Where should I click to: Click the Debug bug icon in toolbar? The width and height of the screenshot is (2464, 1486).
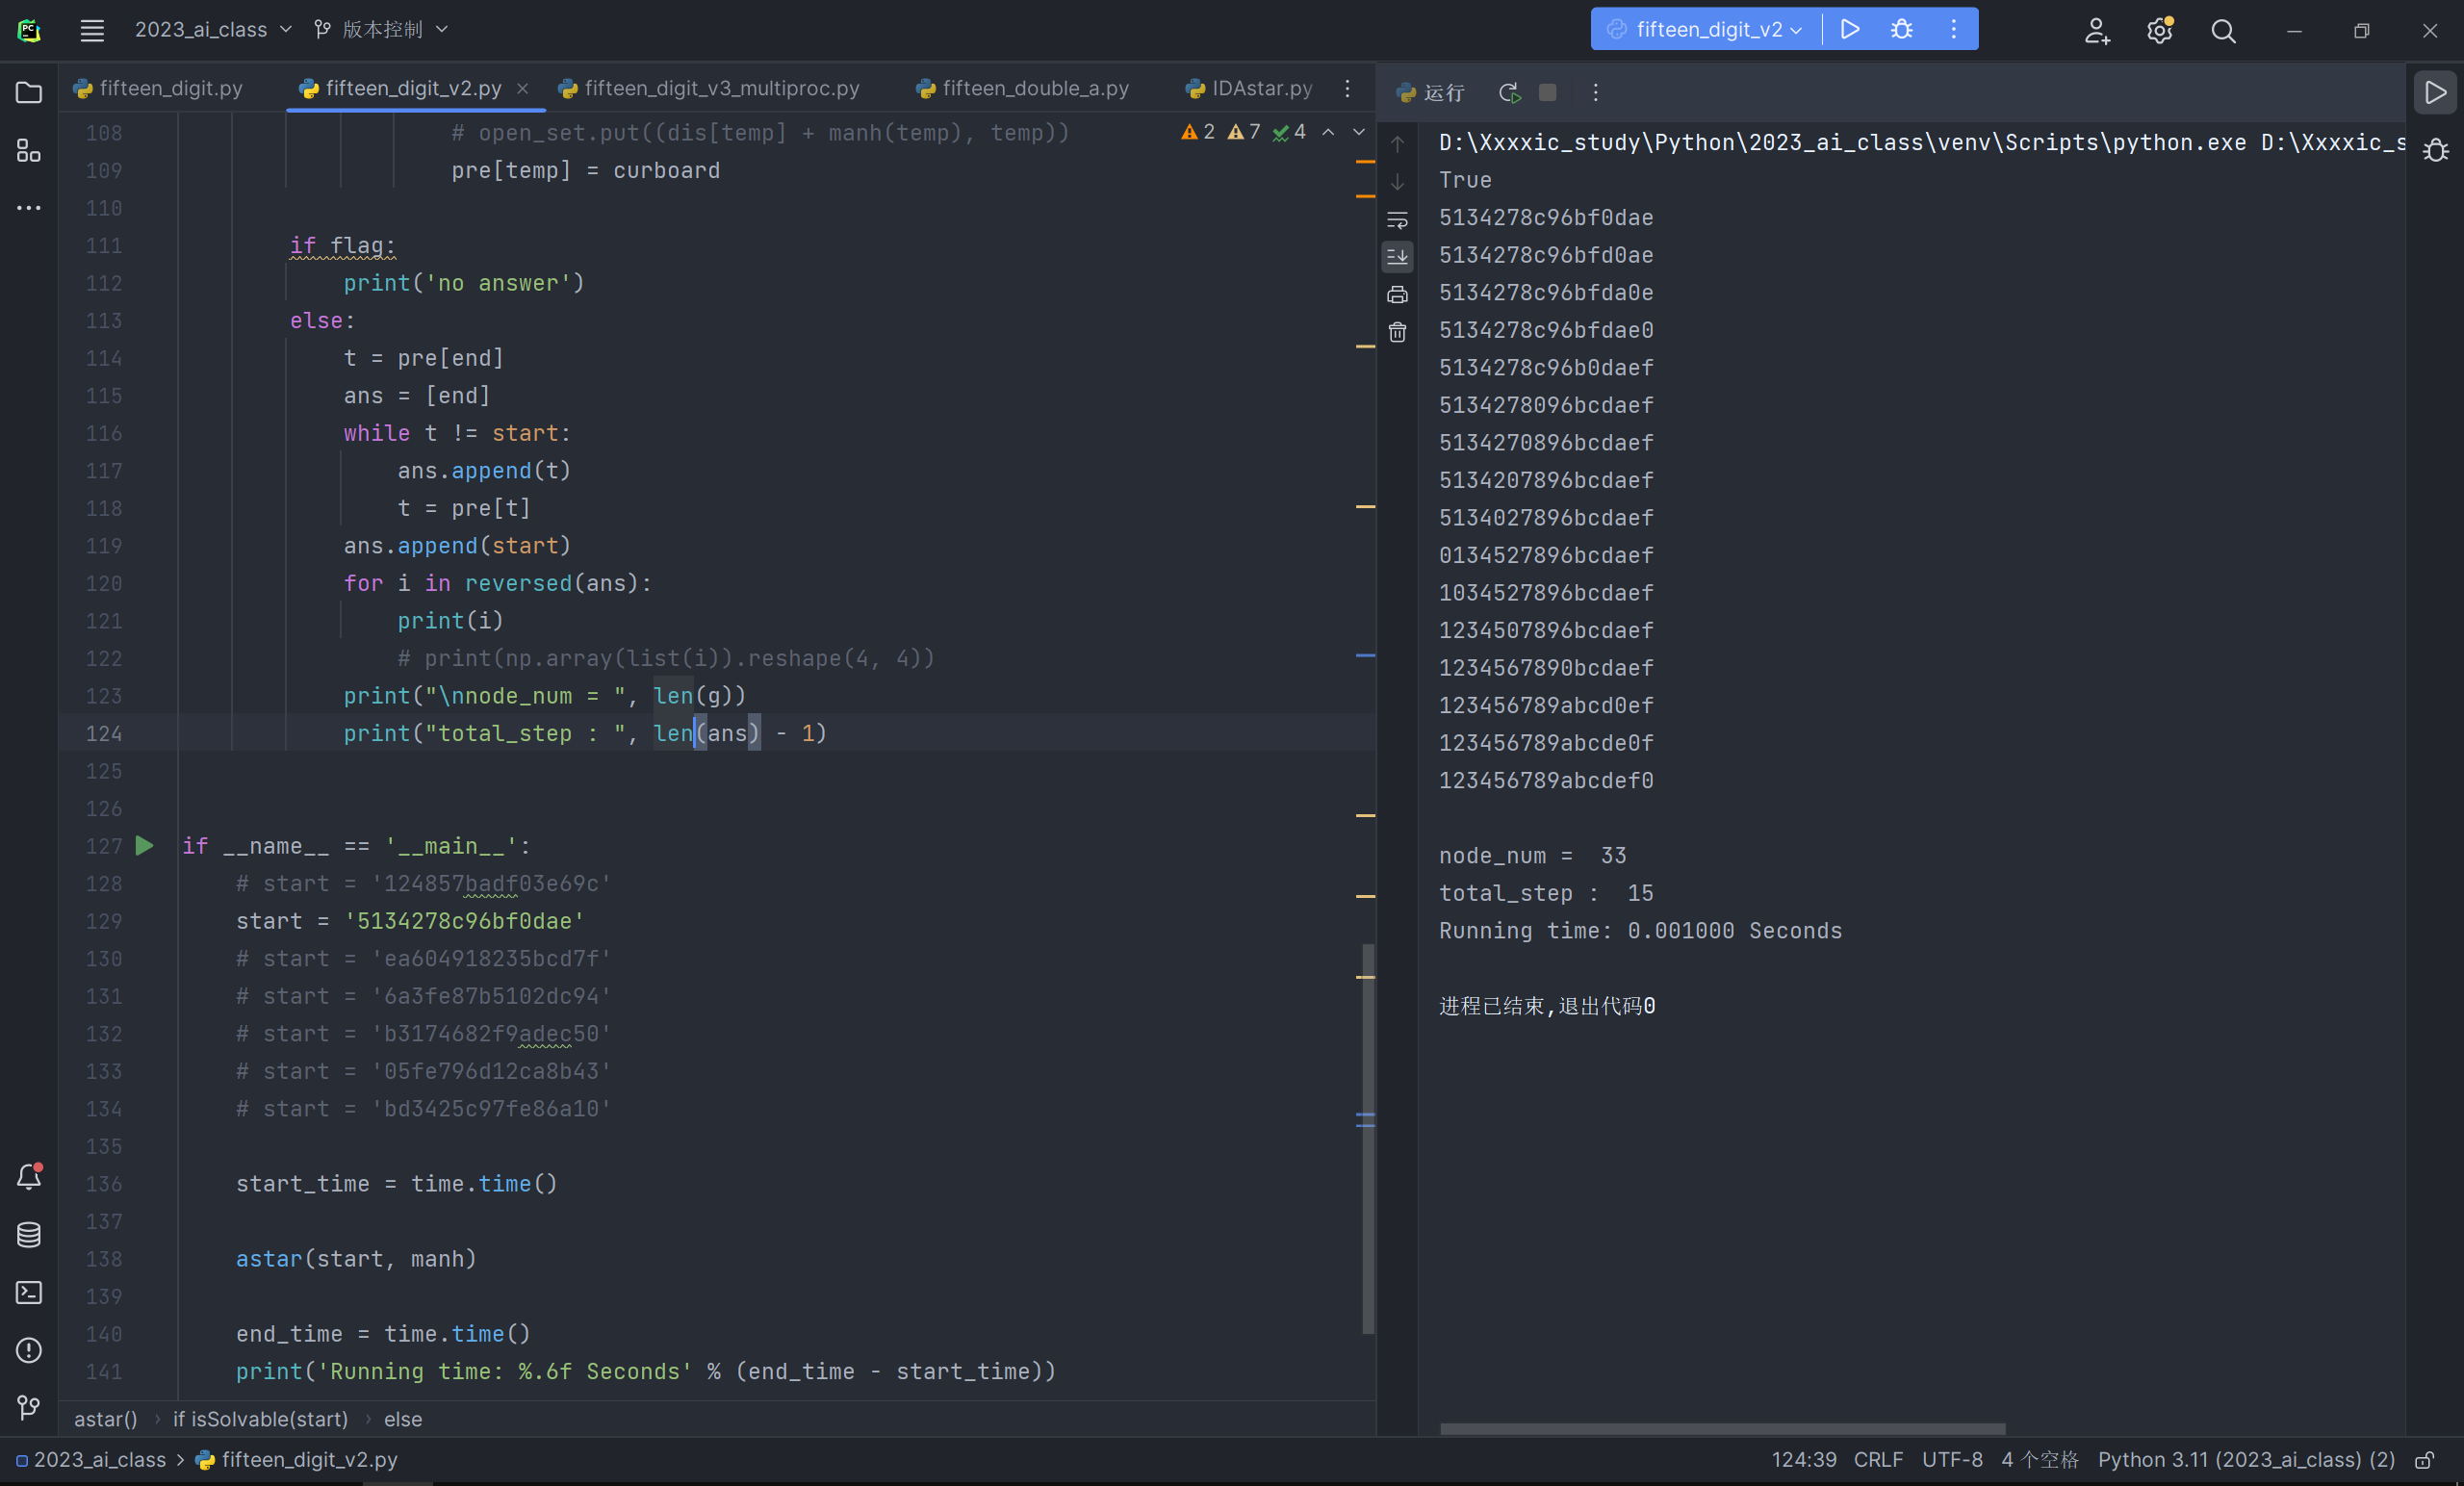(1901, 30)
